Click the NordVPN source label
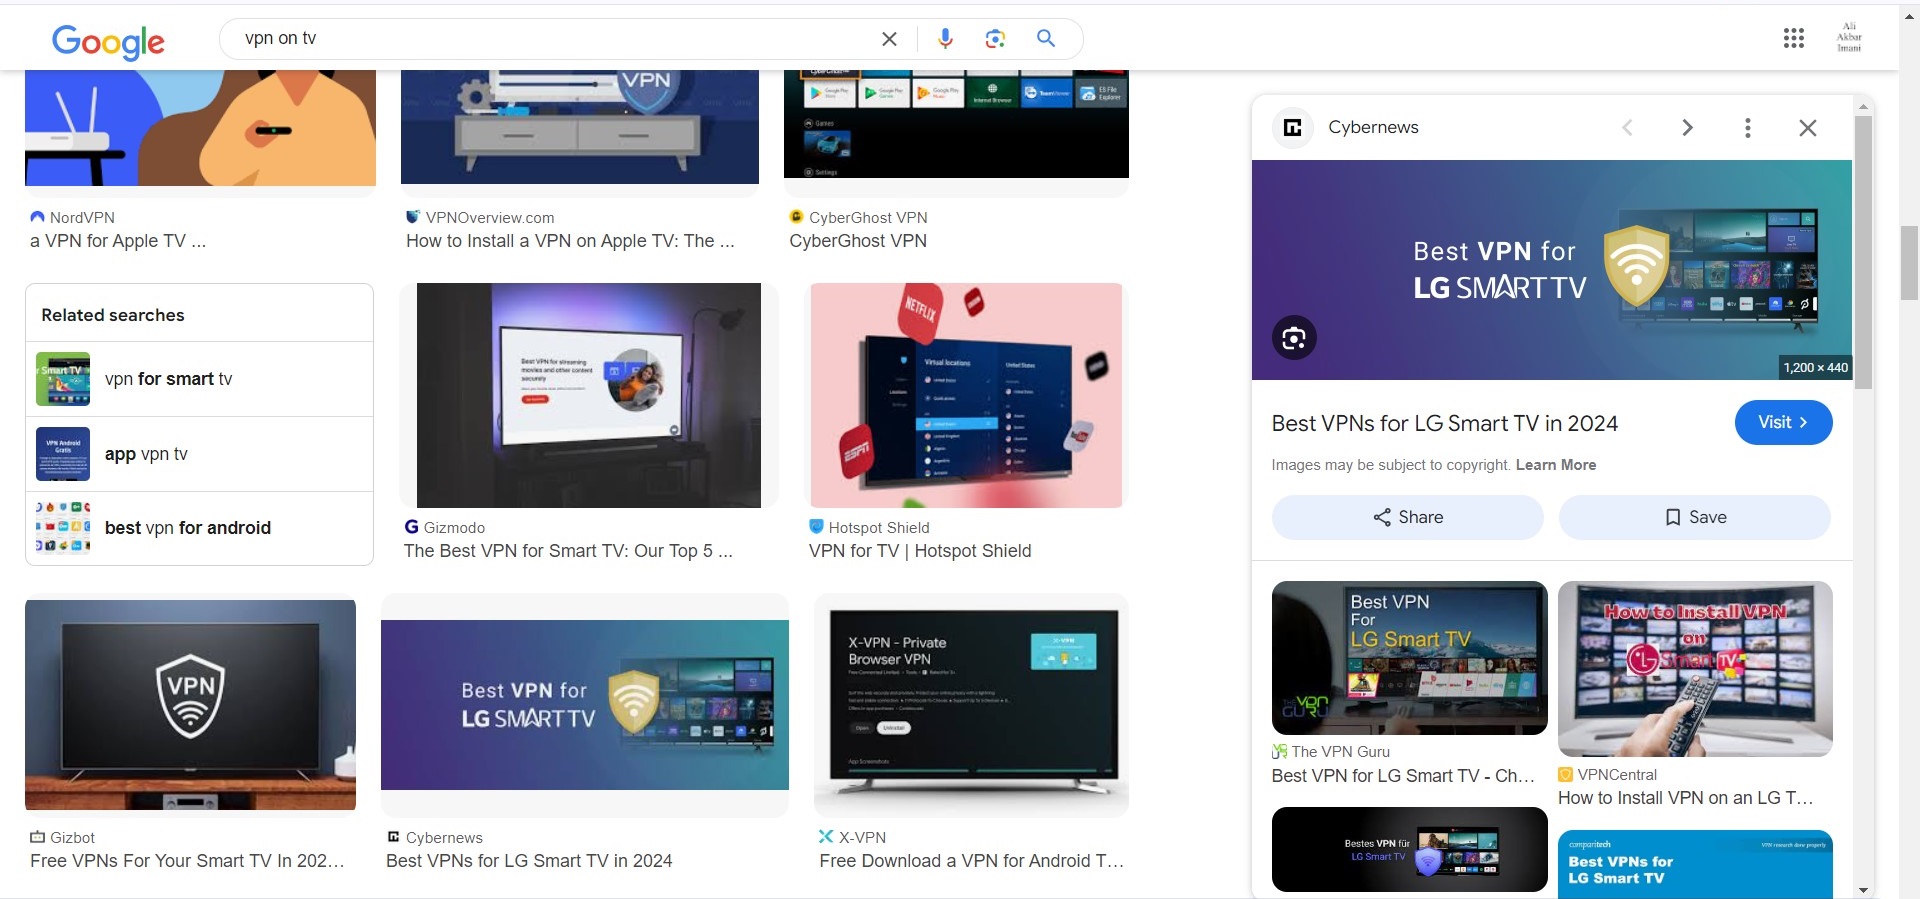The height and width of the screenshot is (899, 1920). [82, 218]
